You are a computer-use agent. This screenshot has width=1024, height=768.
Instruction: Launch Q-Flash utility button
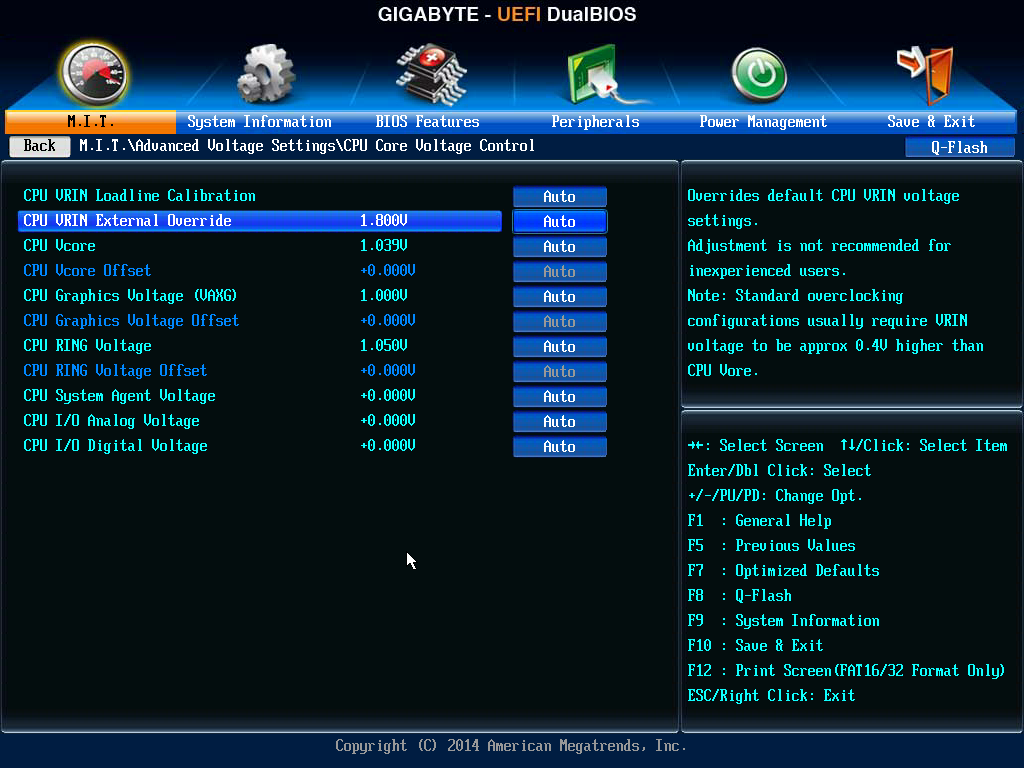959,148
